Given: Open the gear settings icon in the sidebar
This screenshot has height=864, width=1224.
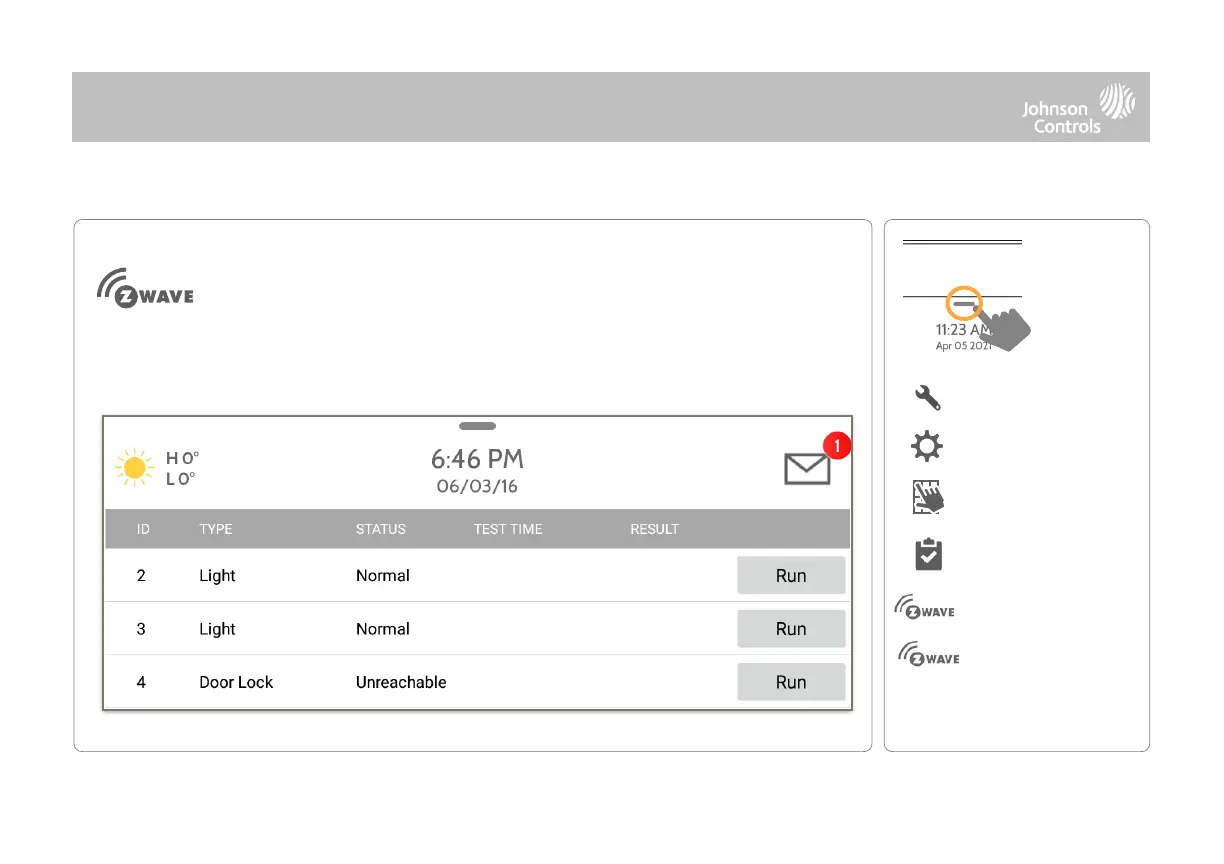Looking at the screenshot, I should 927,447.
